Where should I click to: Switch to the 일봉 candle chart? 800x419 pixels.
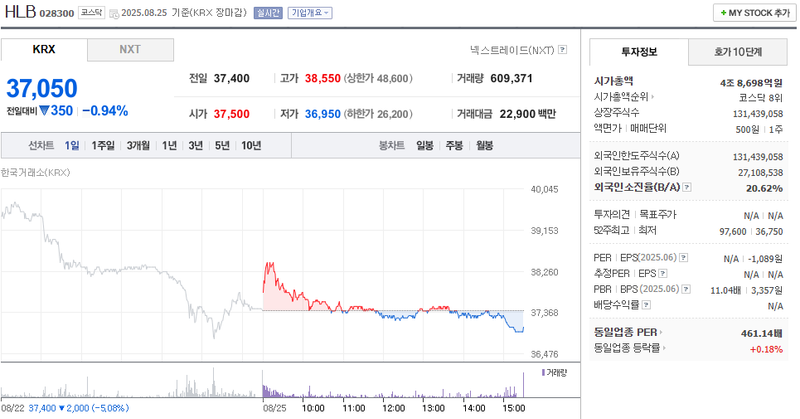click(x=424, y=145)
